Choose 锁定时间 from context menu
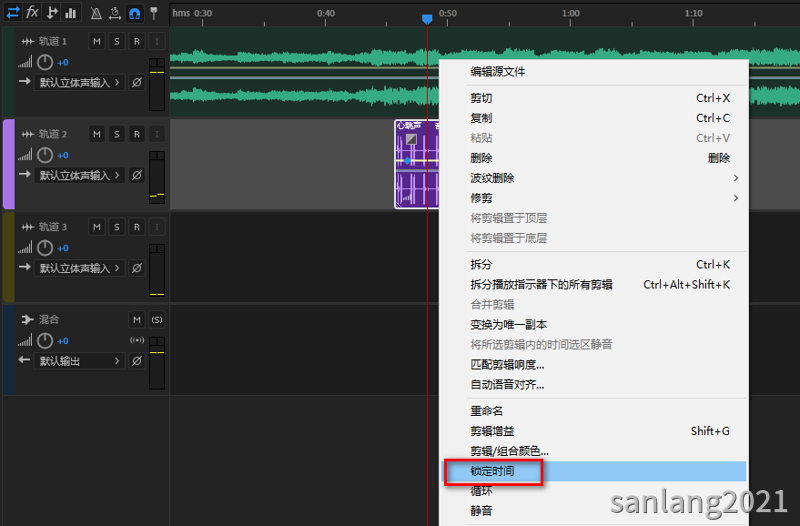The image size is (800, 526). click(x=493, y=471)
